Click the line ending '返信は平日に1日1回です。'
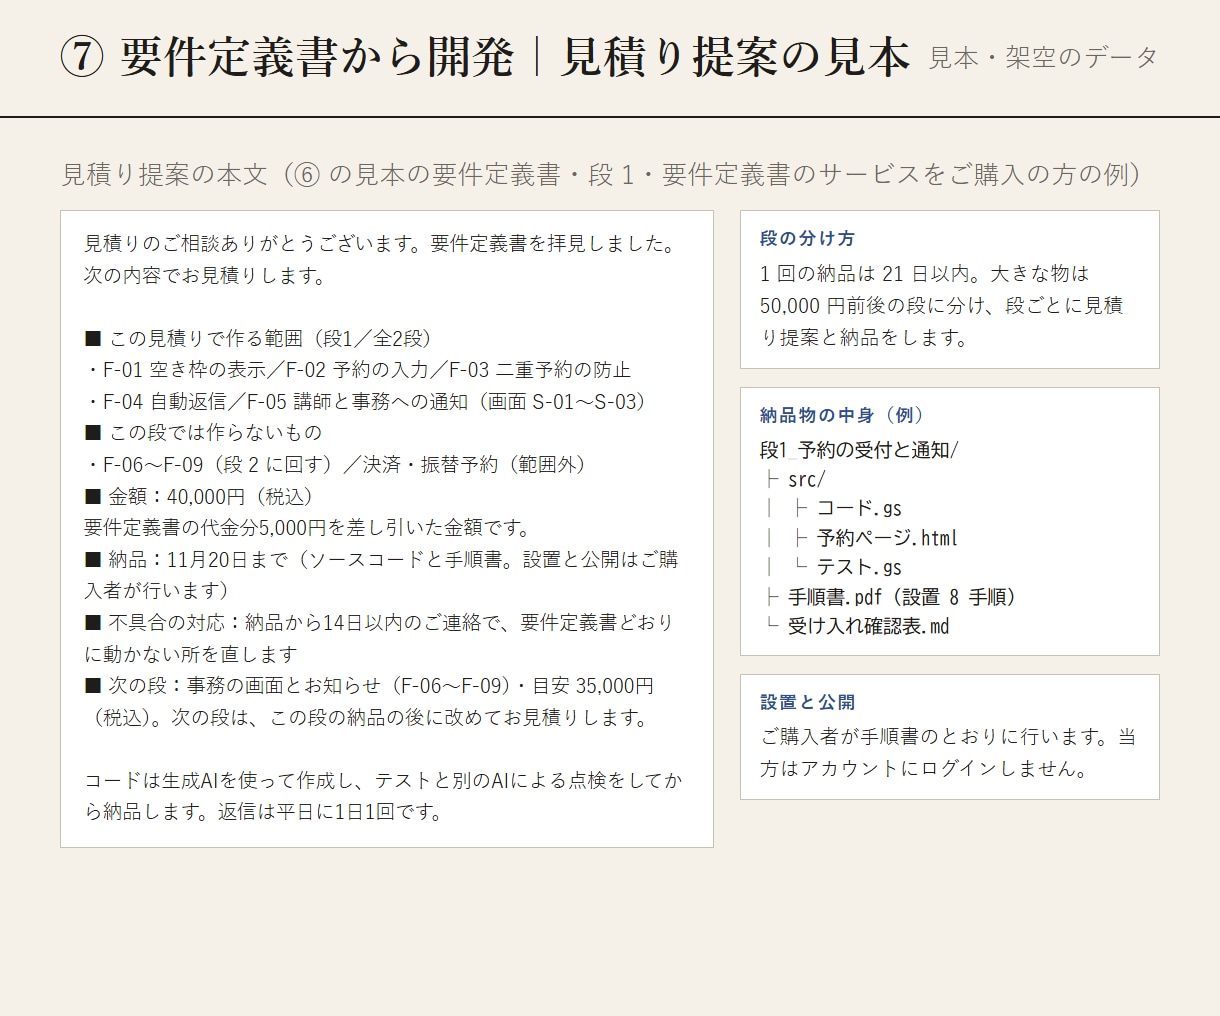1220x1016 pixels. pyautogui.click(x=330, y=811)
